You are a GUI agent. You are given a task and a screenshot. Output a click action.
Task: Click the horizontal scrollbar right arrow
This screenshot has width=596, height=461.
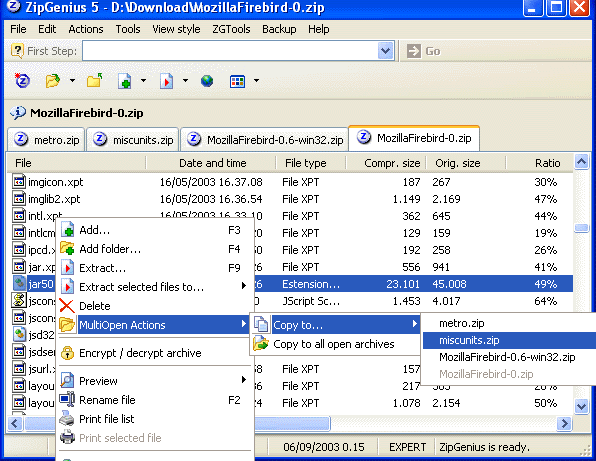(564, 423)
